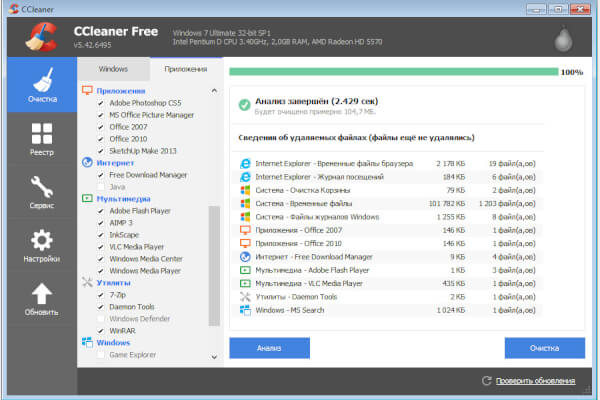Screen dimensions: 600x400
Task: Click Windows flag icon for Файлы журналов Windows
Action: pos(245,217)
